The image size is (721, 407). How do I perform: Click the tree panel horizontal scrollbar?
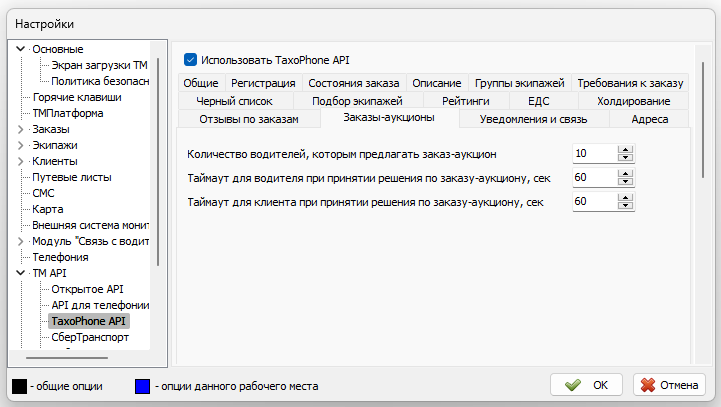(67, 357)
